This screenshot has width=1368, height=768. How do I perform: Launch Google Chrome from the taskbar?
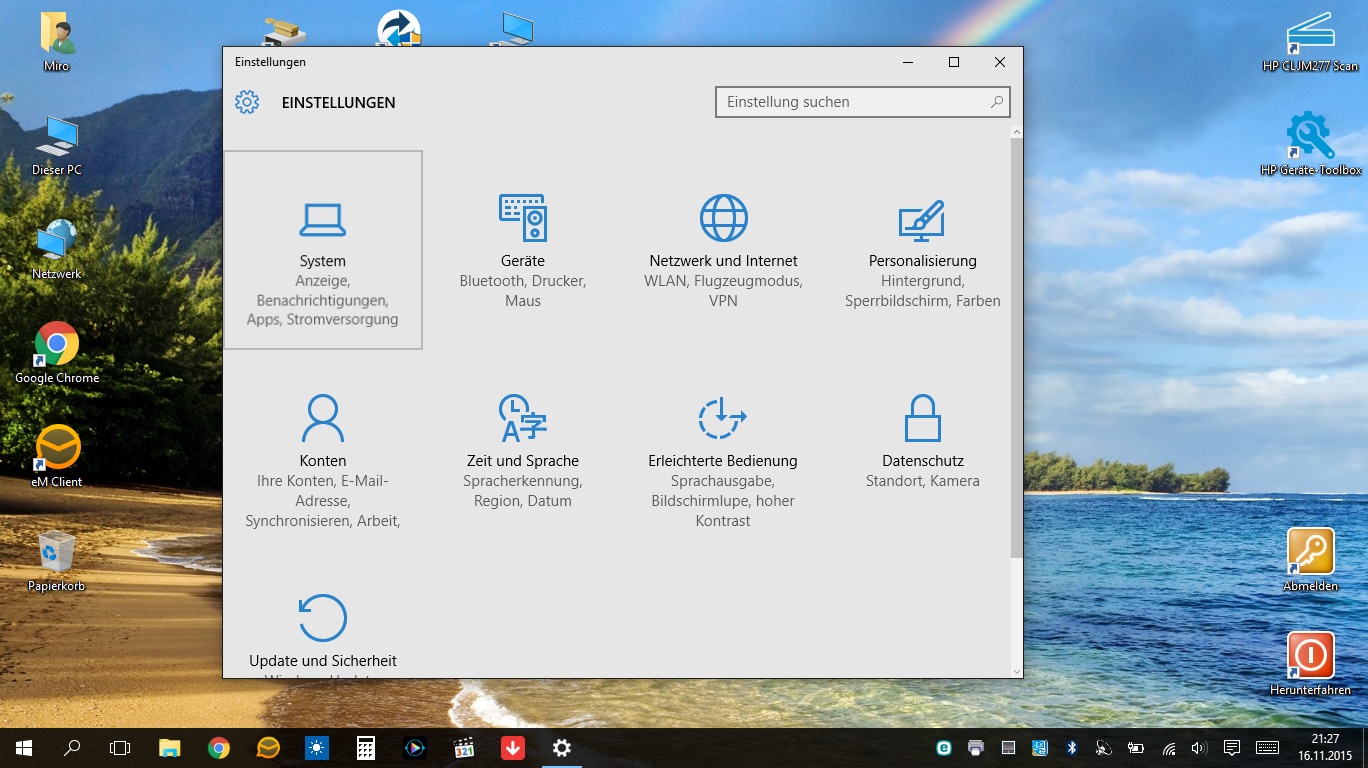pos(219,748)
